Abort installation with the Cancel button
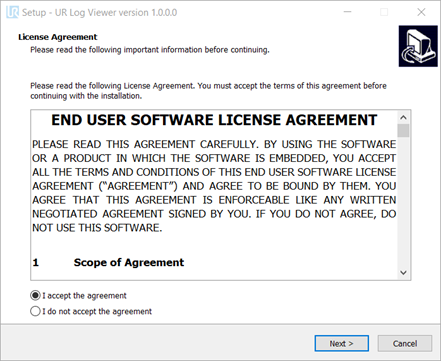The width and height of the screenshot is (441, 361). point(405,343)
